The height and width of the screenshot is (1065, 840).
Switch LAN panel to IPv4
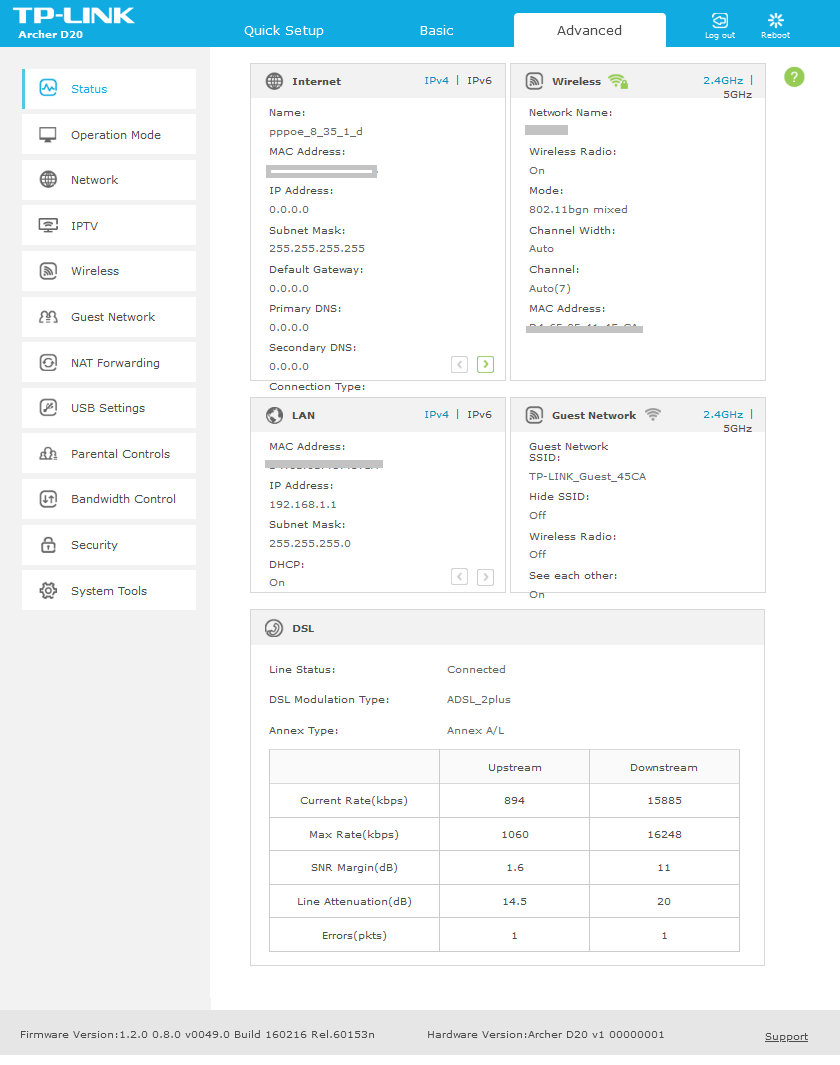click(437, 414)
